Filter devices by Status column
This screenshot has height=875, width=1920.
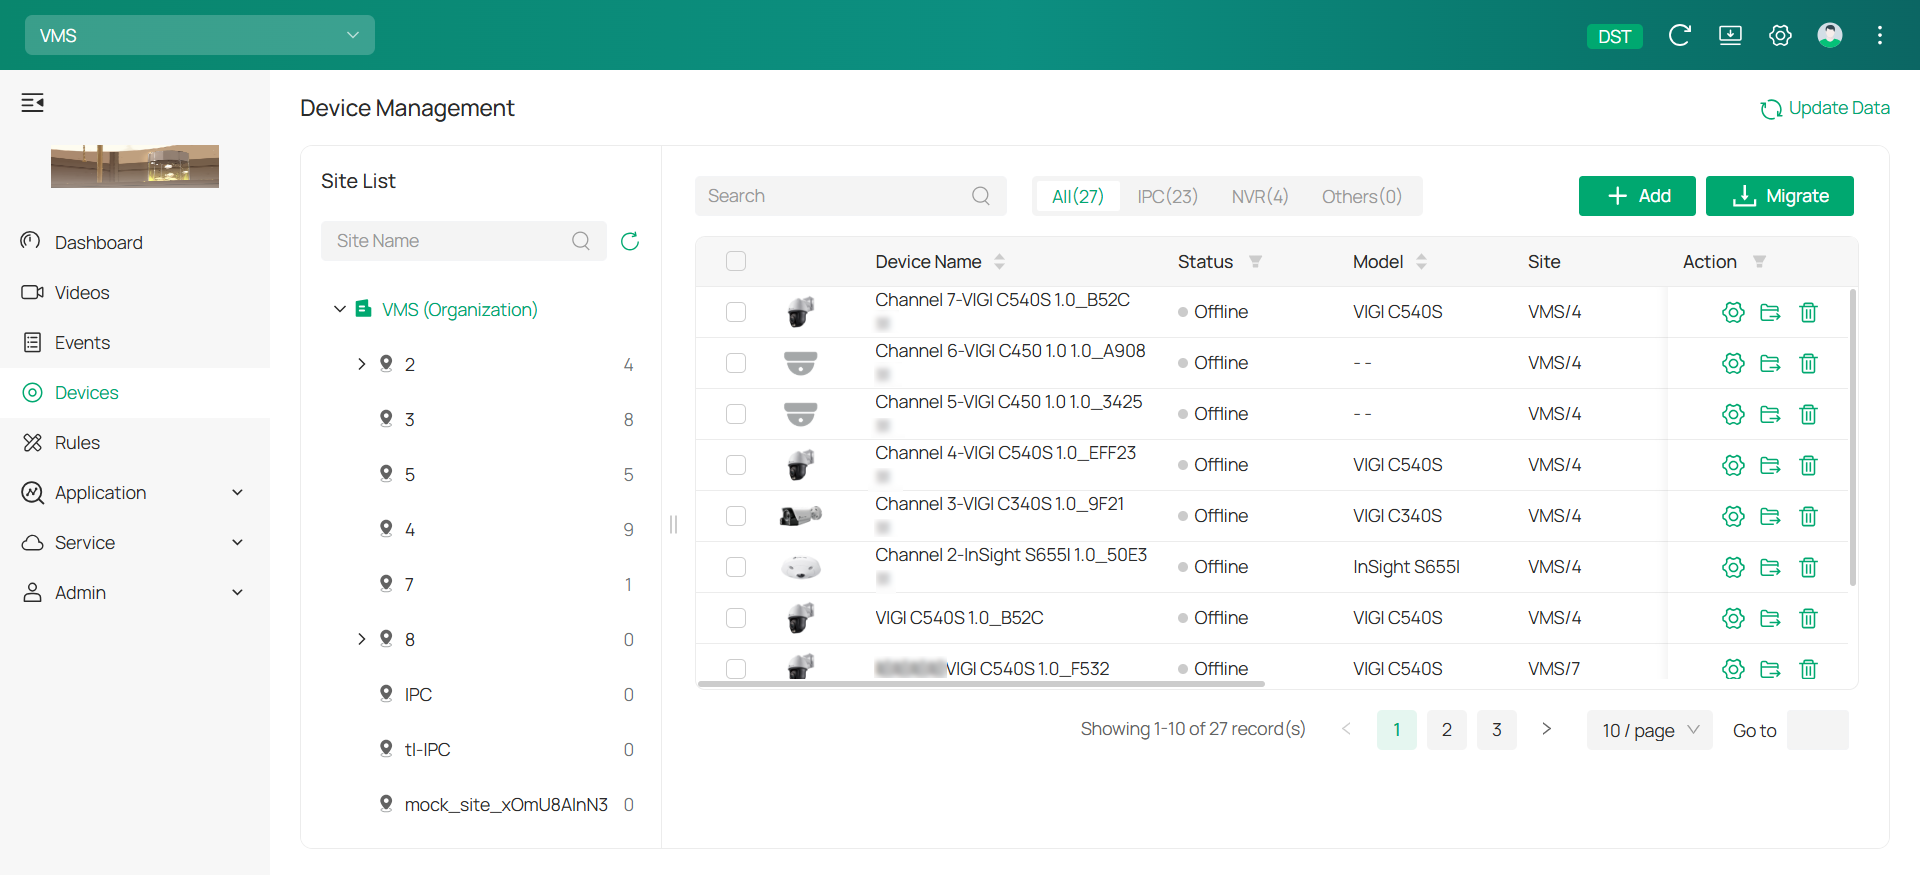[x=1255, y=262]
